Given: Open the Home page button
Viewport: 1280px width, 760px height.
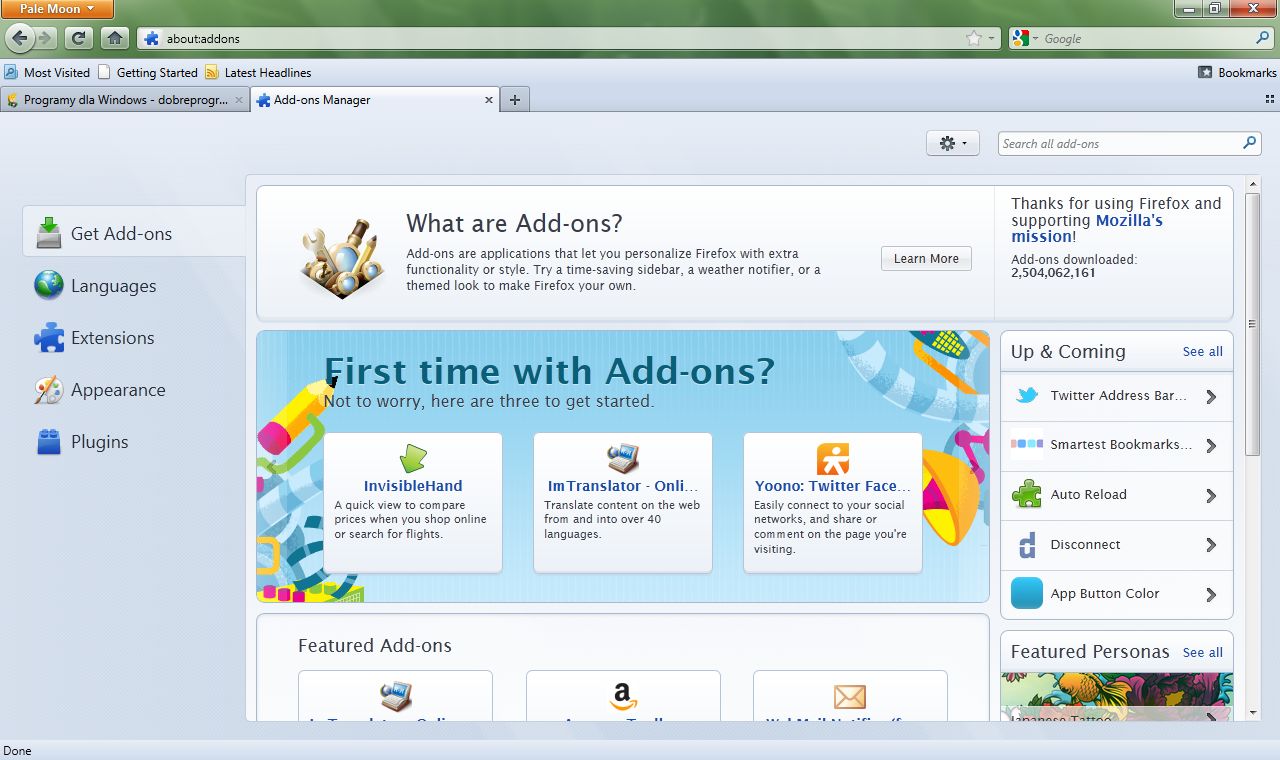Looking at the screenshot, I should click(115, 38).
